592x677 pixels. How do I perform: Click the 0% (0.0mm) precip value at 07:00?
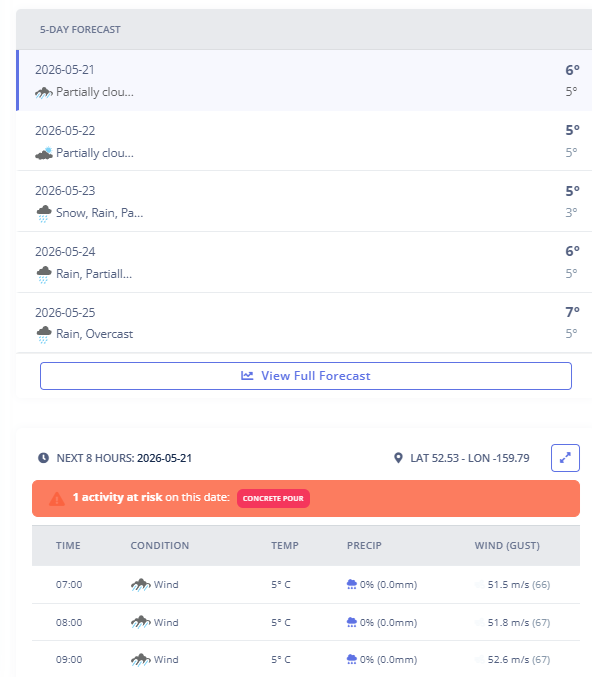[388, 585]
